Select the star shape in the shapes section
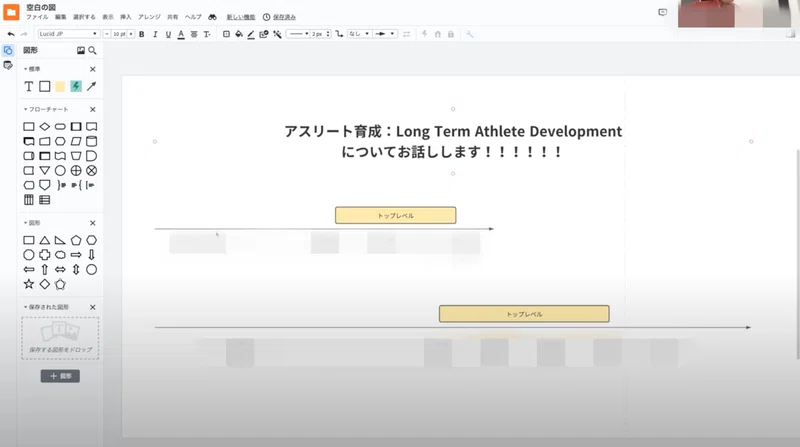 [x=29, y=284]
